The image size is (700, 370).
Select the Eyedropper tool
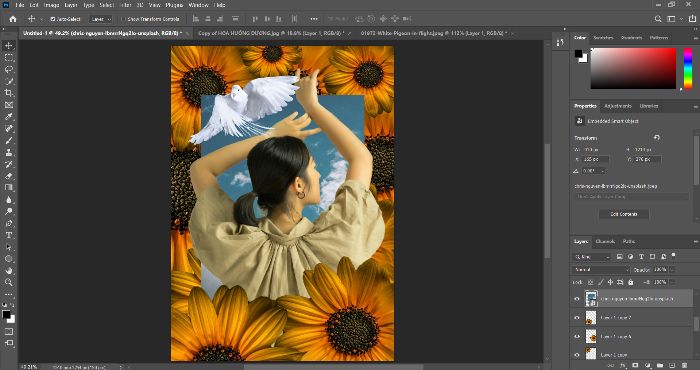(x=8, y=116)
